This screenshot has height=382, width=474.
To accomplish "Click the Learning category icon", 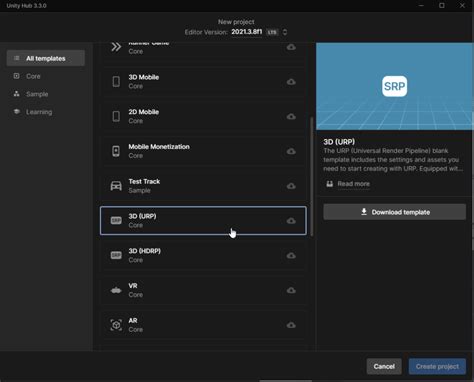I will point(16,111).
